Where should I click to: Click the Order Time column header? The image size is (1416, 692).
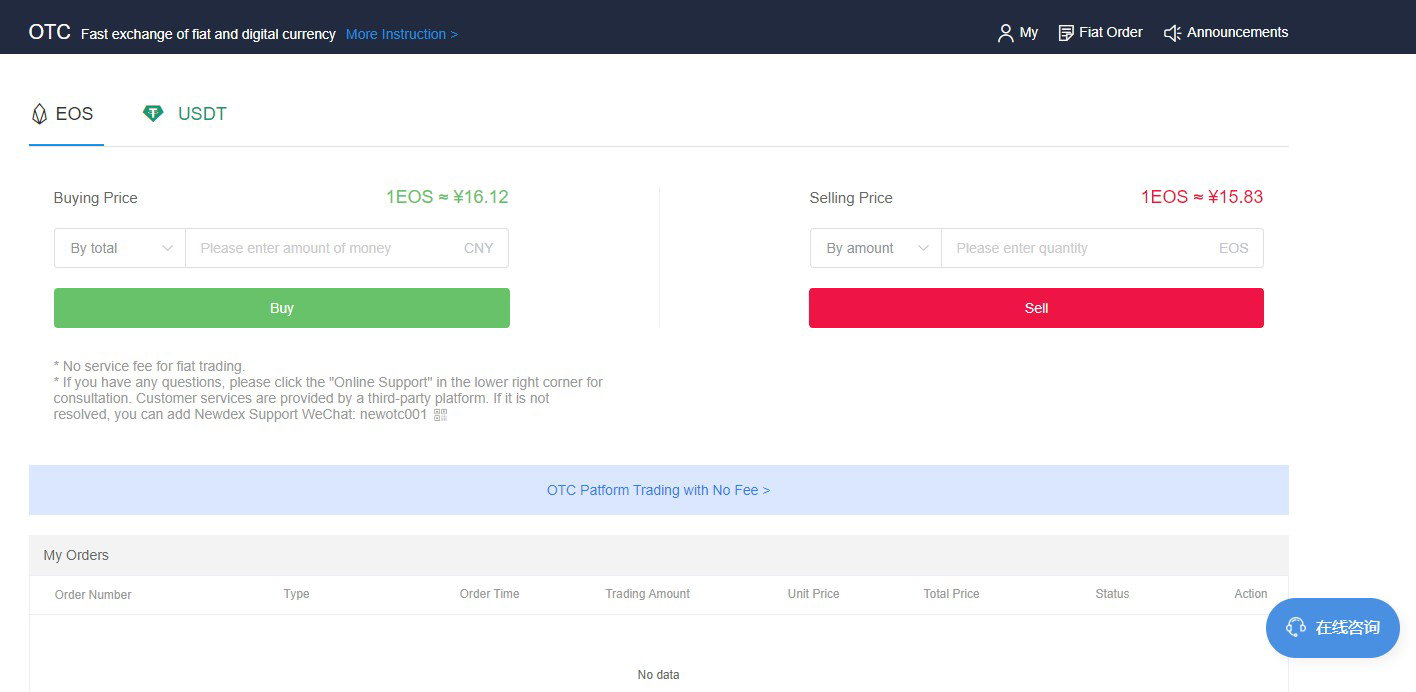click(489, 594)
